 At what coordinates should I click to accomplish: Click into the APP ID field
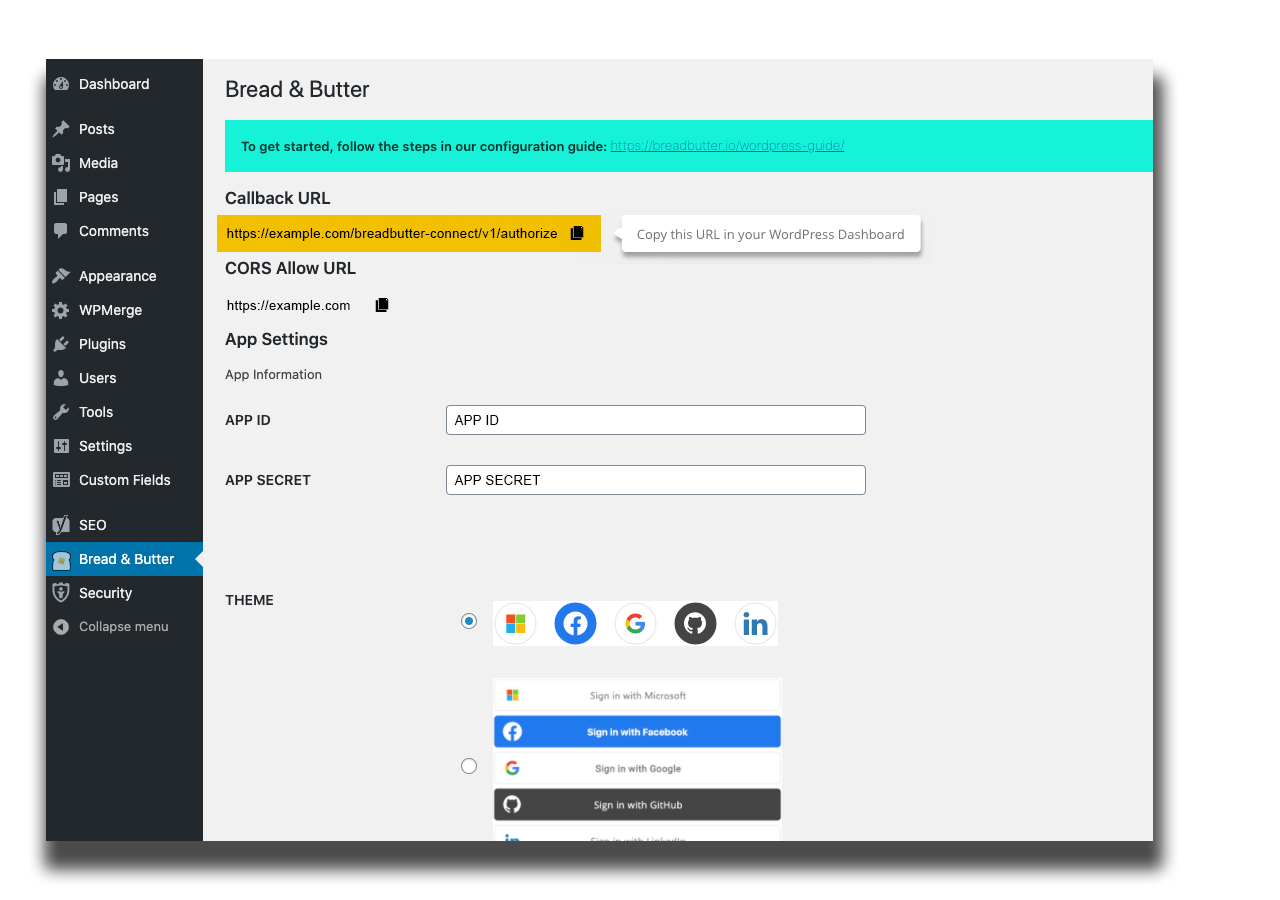pos(655,420)
